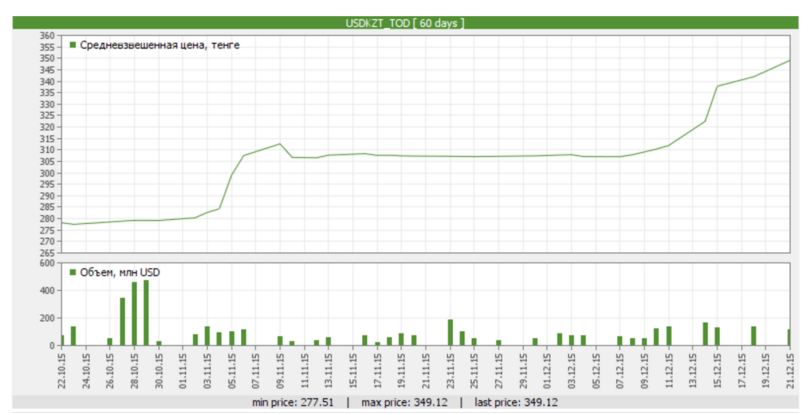The height and width of the screenshot is (415, 810).
Task: Click the 360 price axis label
Action: (x=46, y=35)
